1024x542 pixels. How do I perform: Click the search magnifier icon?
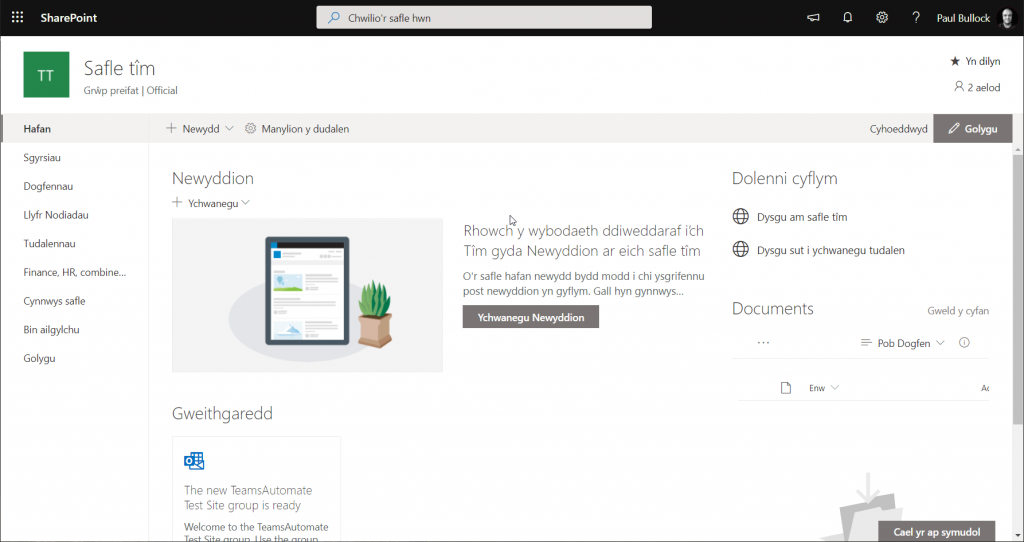334,18
